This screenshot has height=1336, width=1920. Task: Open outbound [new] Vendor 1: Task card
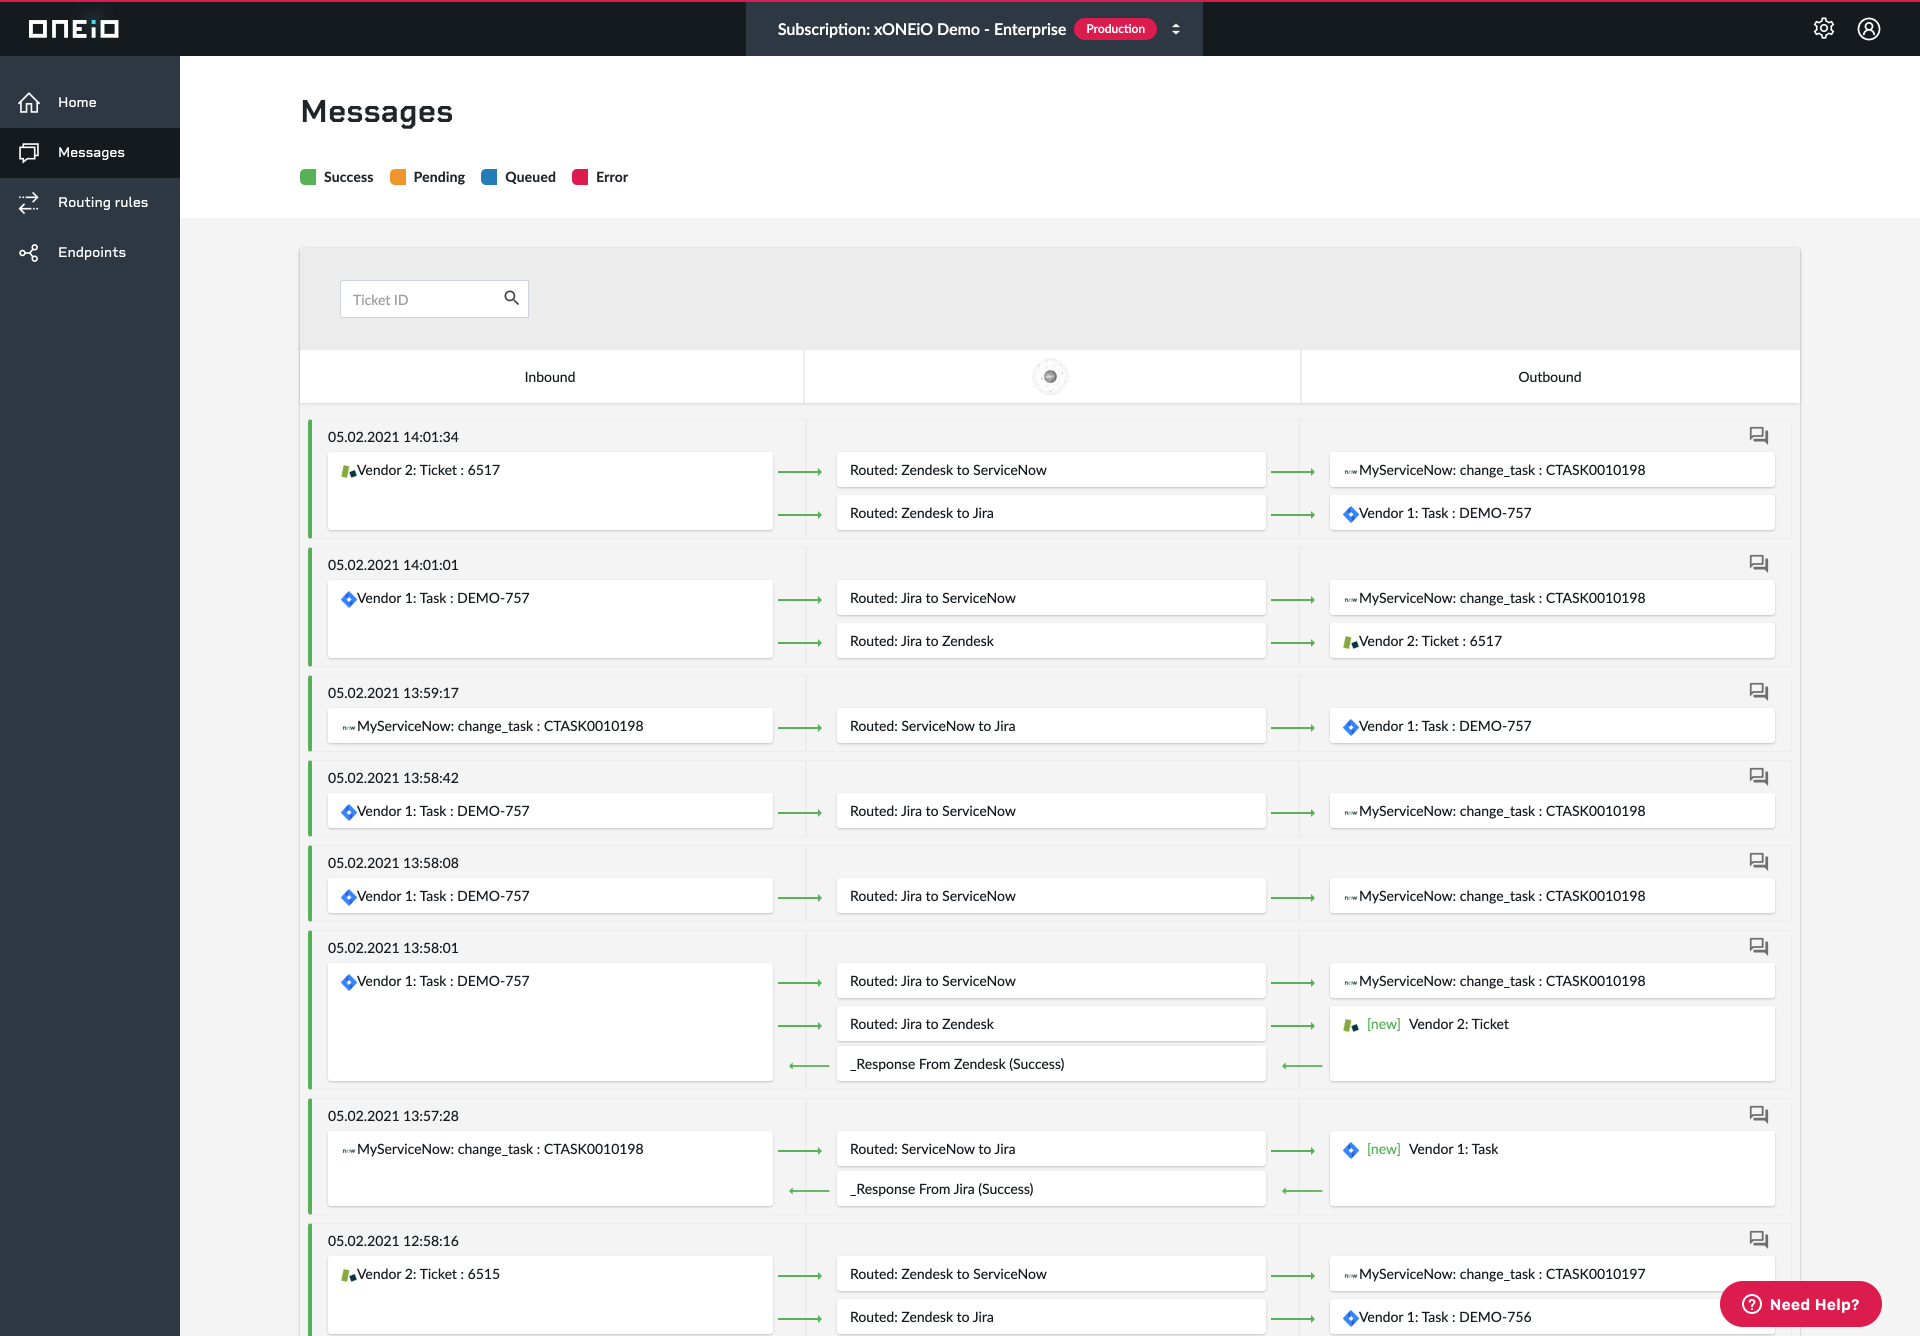[x=1552, y=1168]
